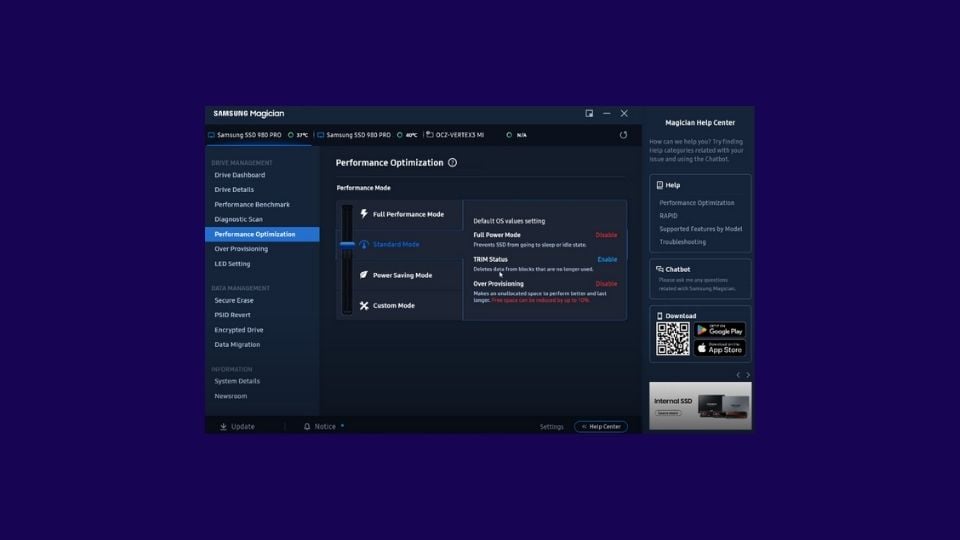Open the Troubleshooting help link
The height and width of the screenshot is (540, 960).
(682, 242)
